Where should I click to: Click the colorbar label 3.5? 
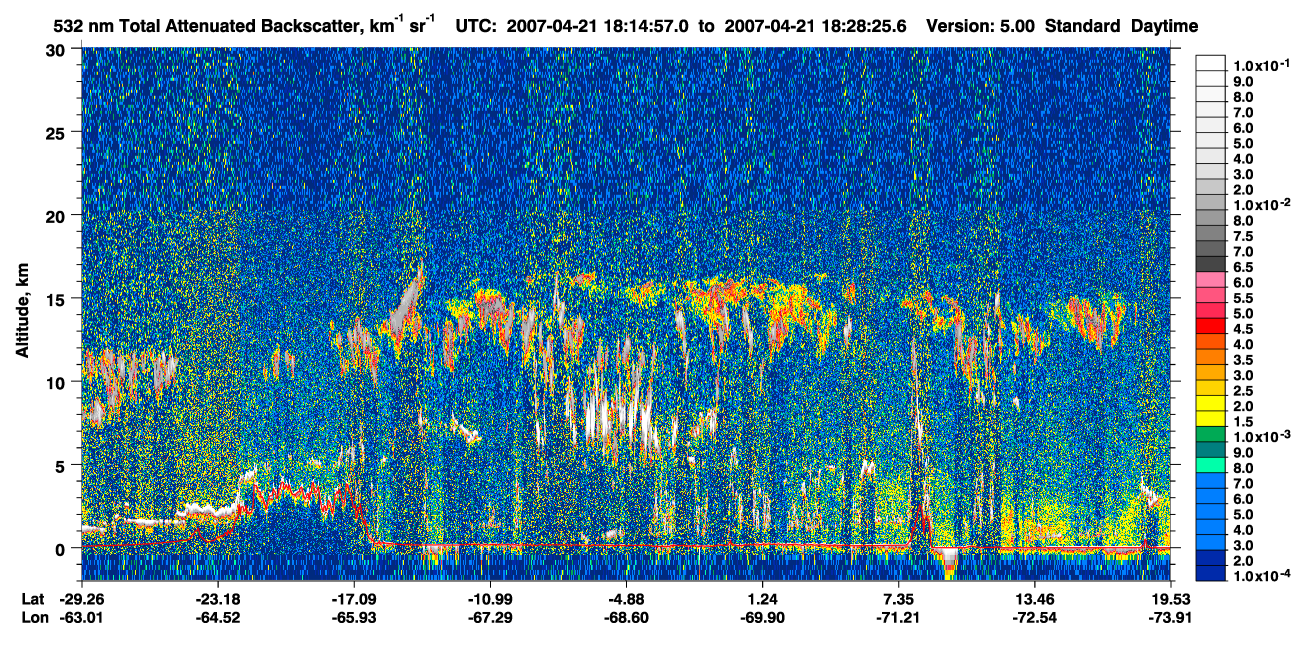pos(1242,361)
